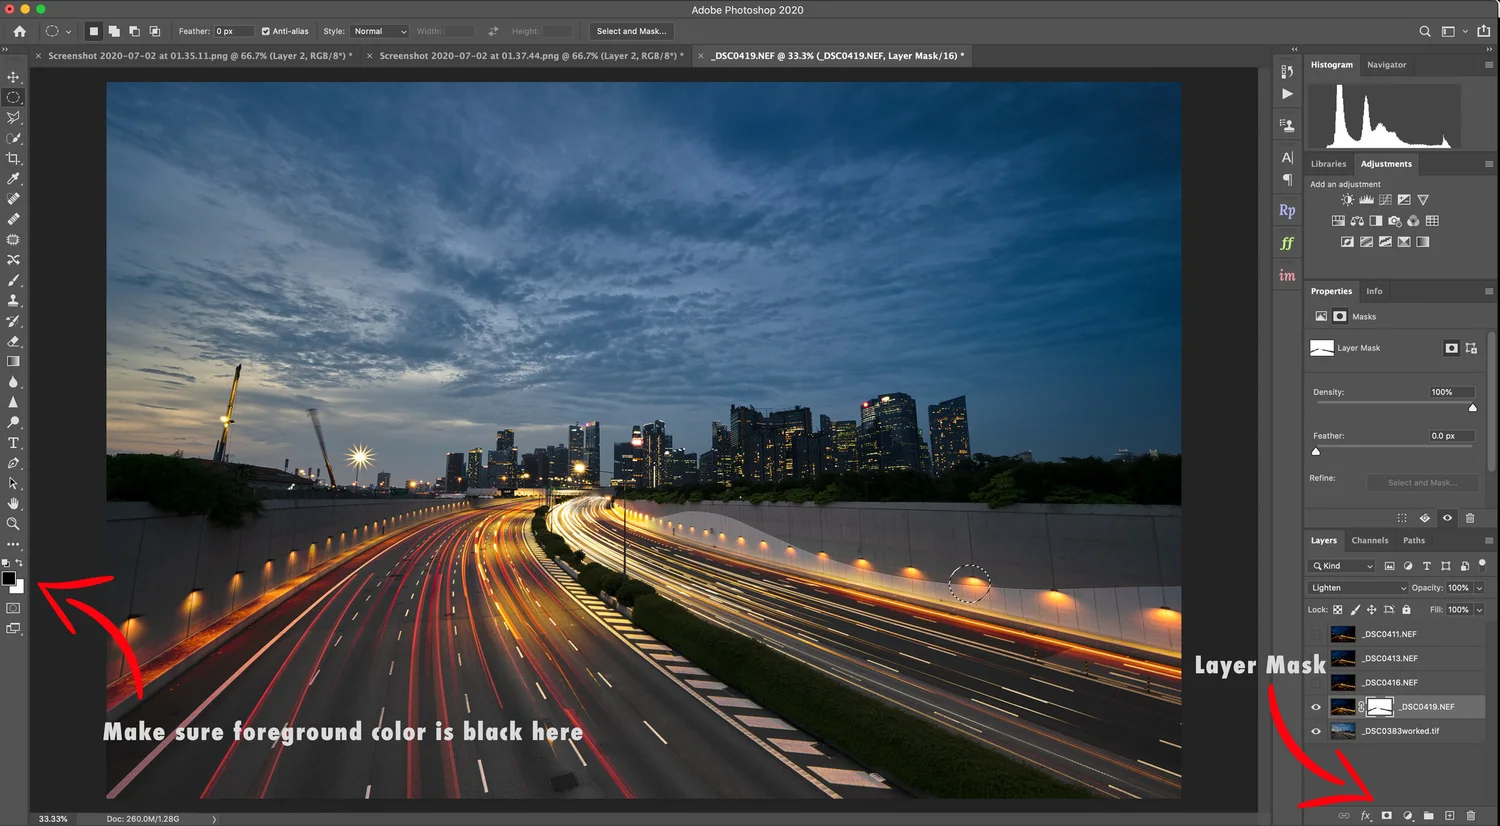
Task: Select the Clone Stamp tool
Action: [13, 300]
